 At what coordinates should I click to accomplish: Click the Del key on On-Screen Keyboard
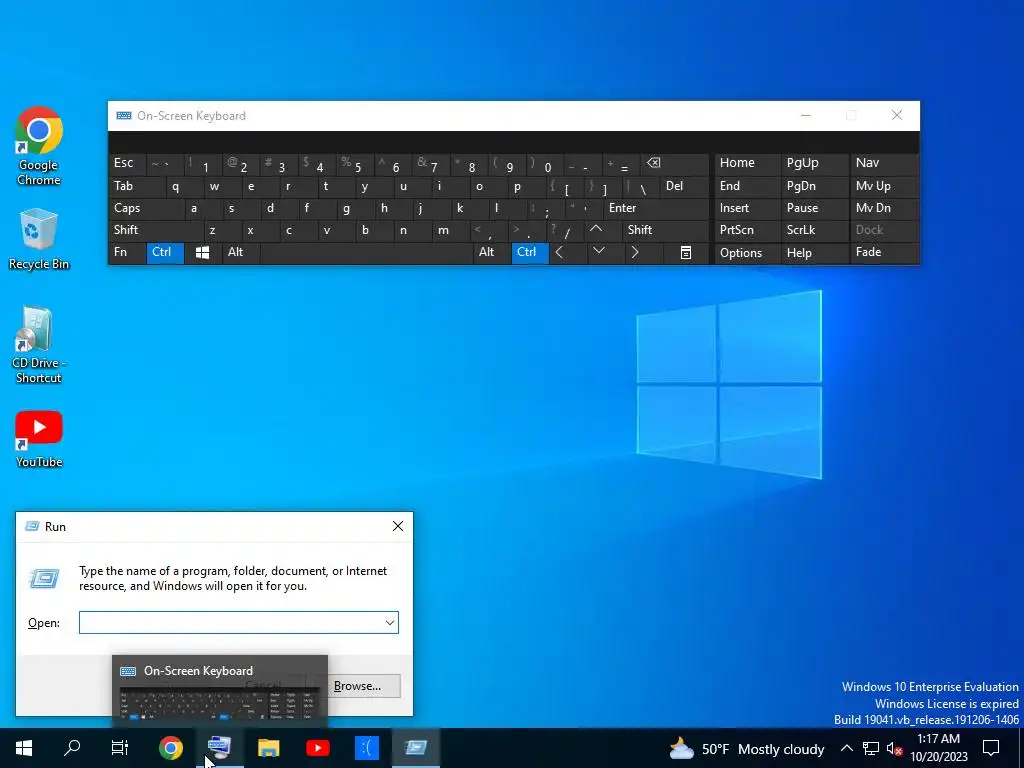684,186
